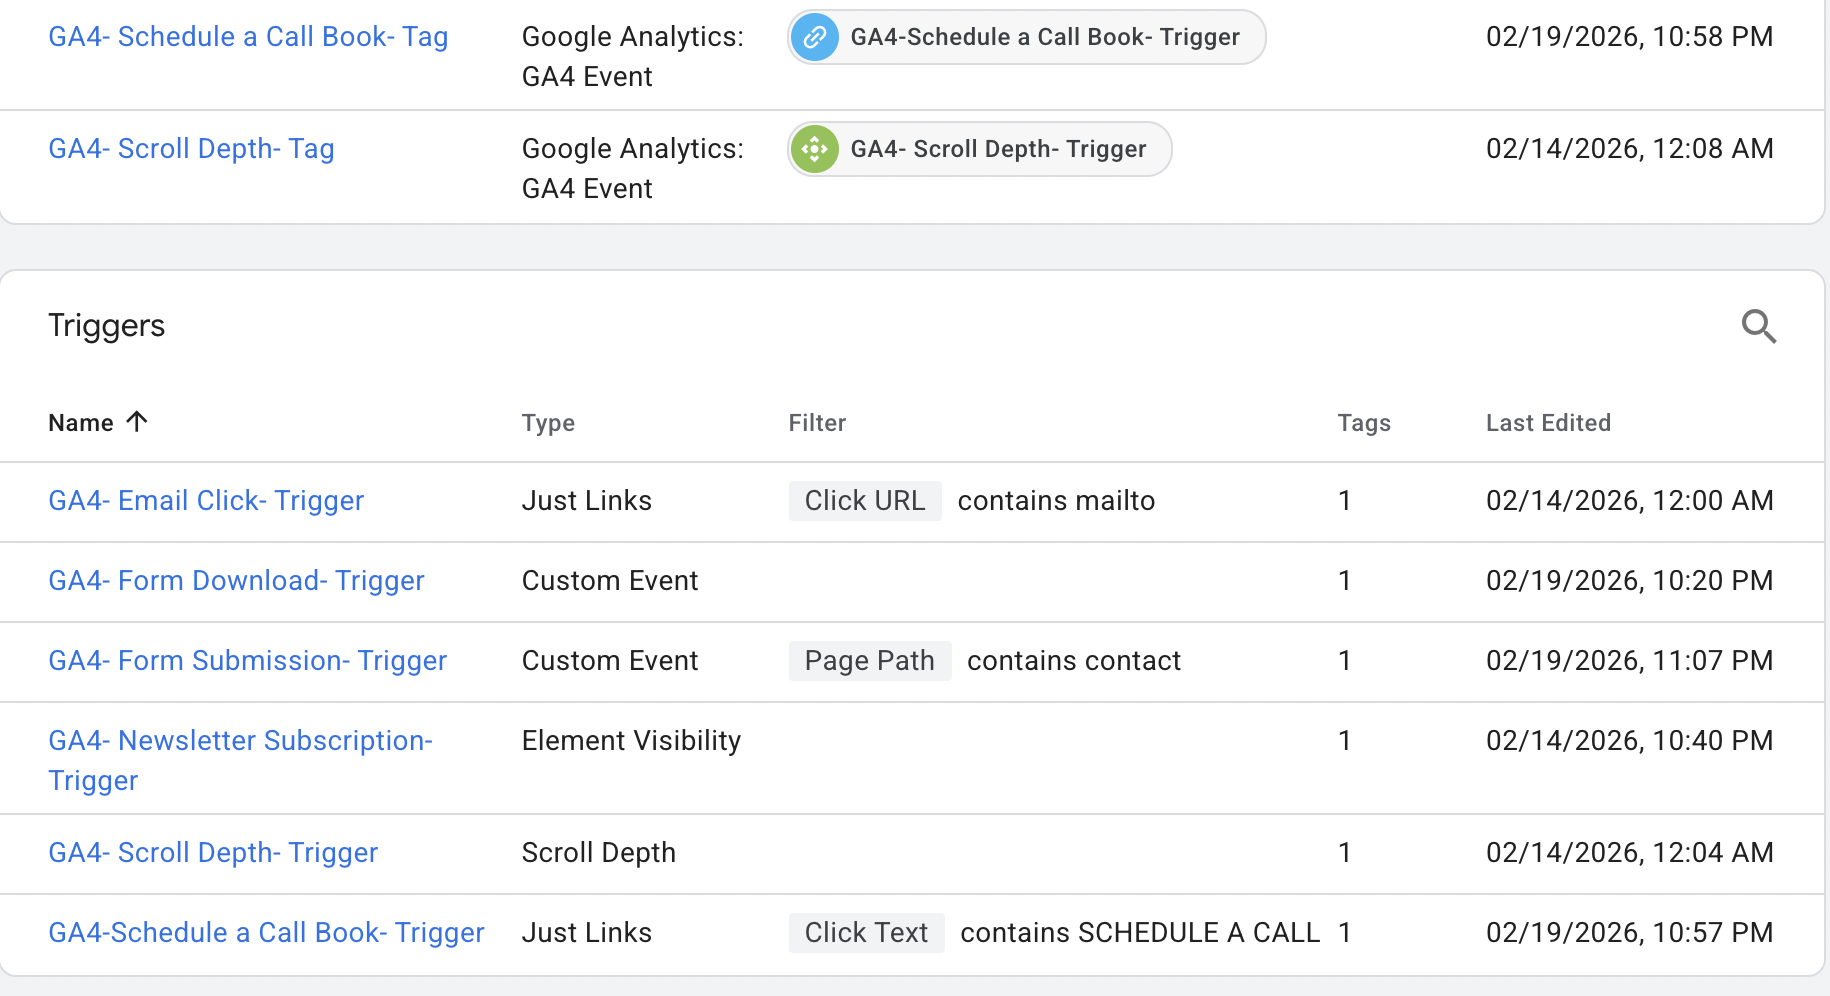Open the GA4- Scroll Depth- Tag link
The width and height of the screenshot is (1830, 996).
(191, 149)
